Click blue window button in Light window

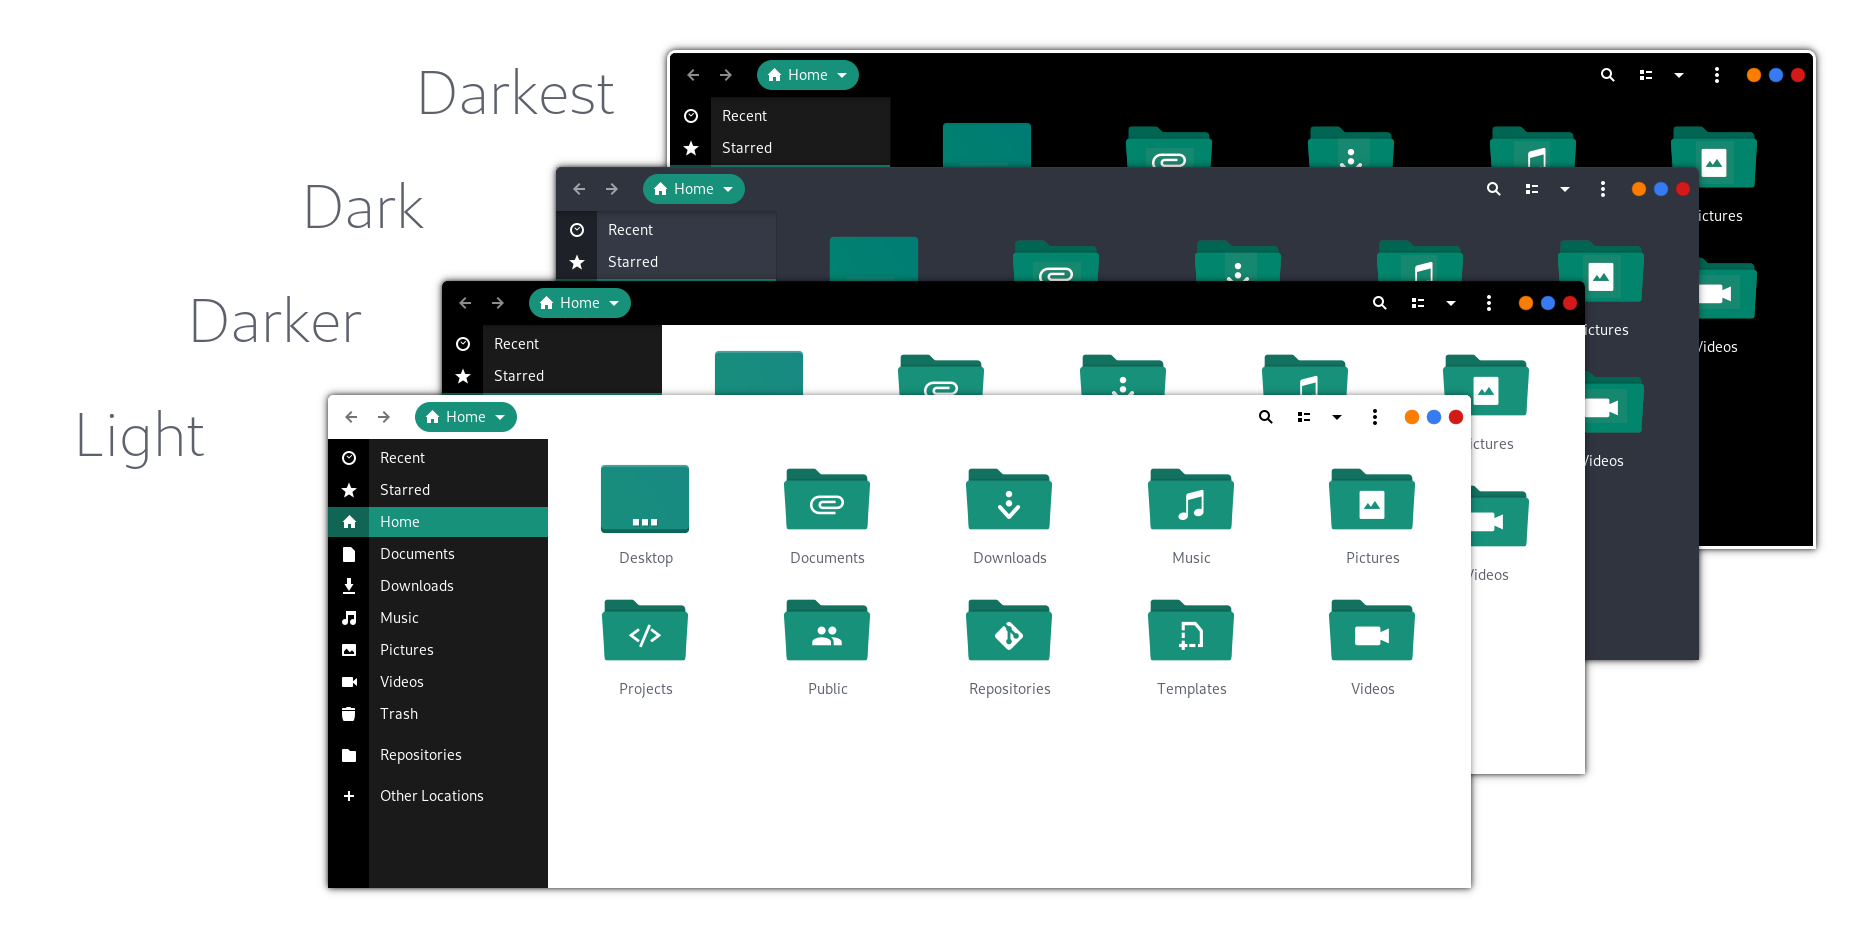(1434, 417)
